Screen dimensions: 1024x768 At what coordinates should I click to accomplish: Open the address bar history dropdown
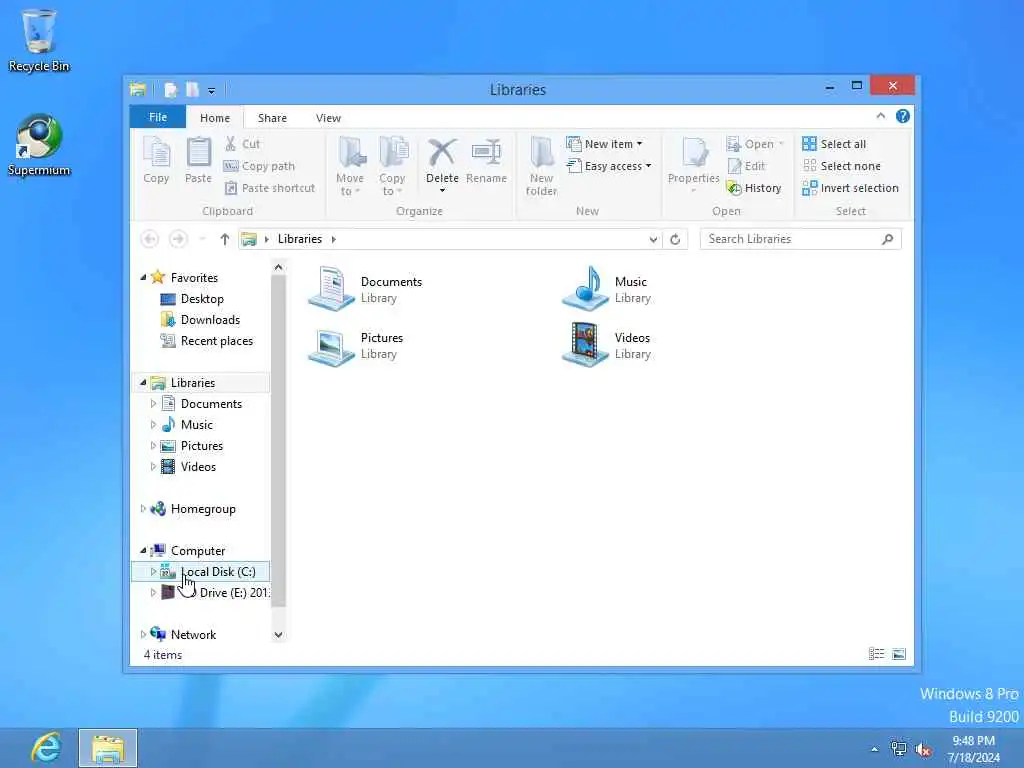click(x=653, y=239)
